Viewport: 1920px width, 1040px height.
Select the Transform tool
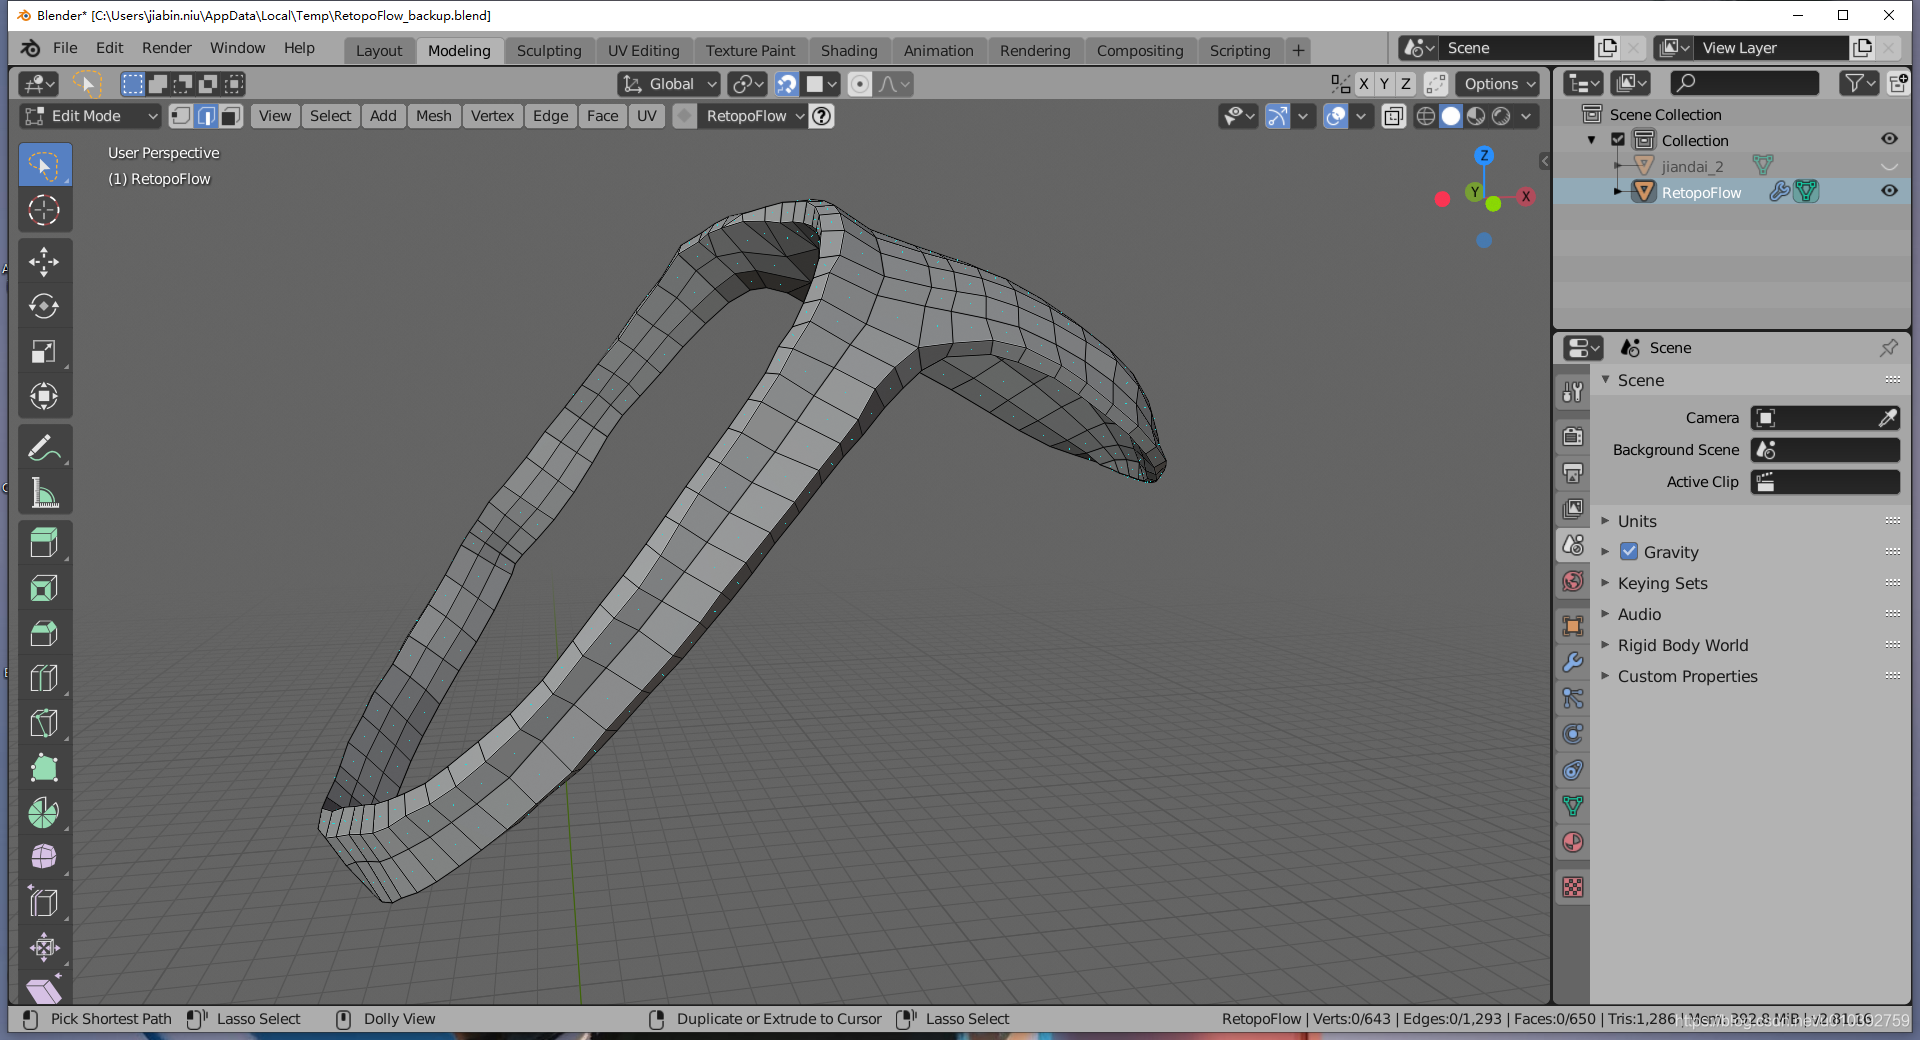44,396
